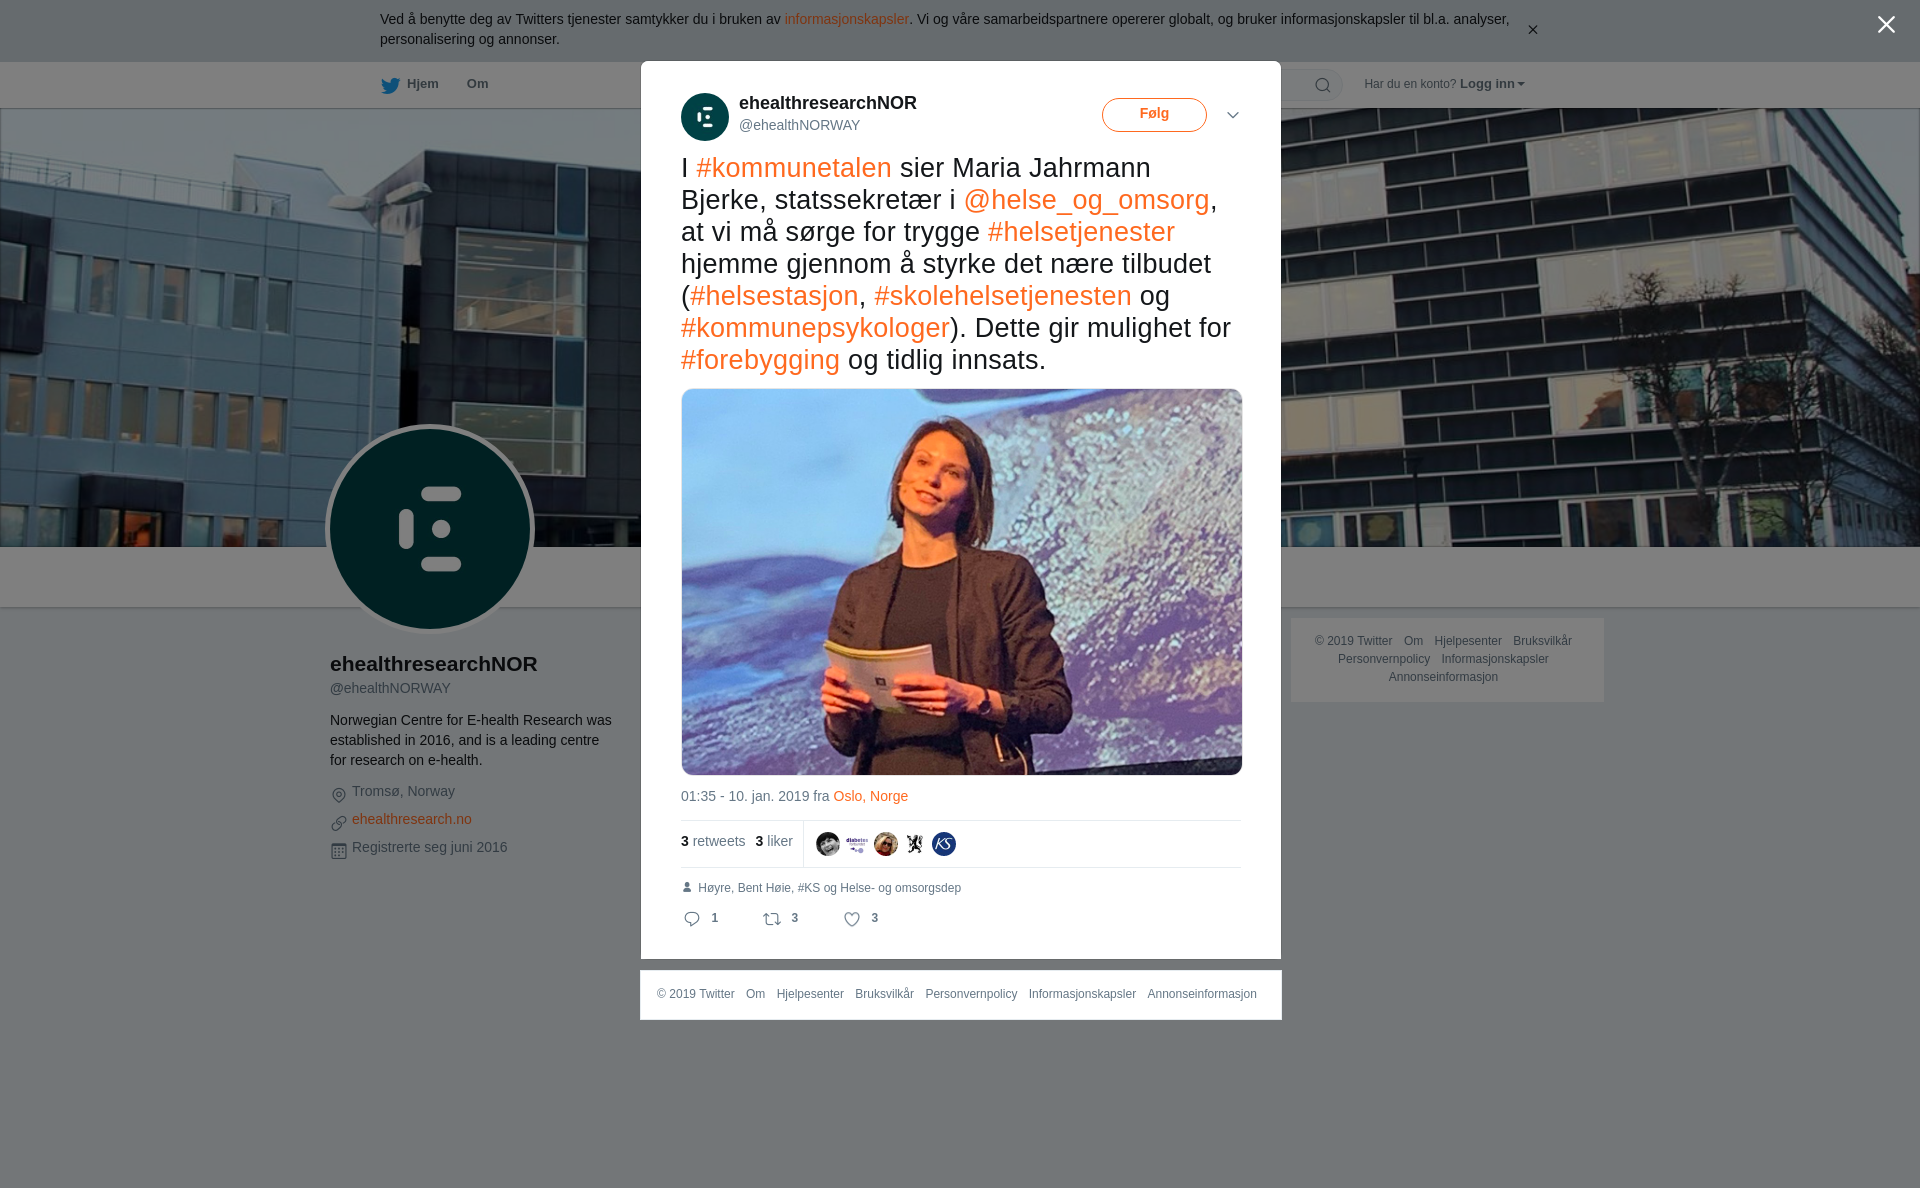
Task: Open the @helse_og_omsorg mention link
Action: (1087, 200)
